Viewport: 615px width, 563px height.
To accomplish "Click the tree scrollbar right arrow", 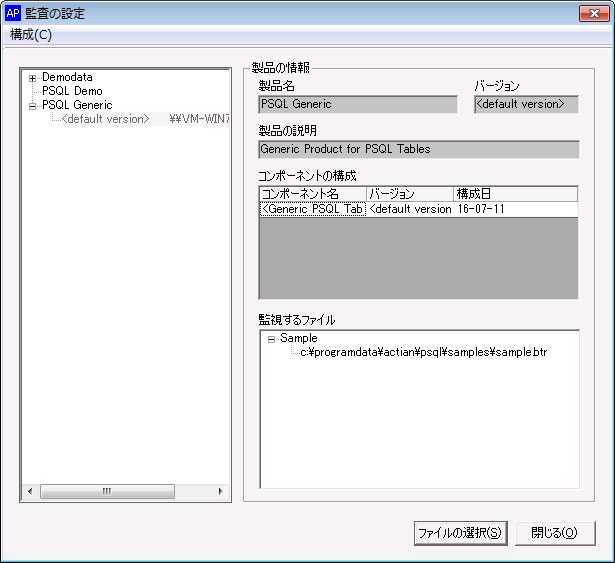I will (223, 491).
